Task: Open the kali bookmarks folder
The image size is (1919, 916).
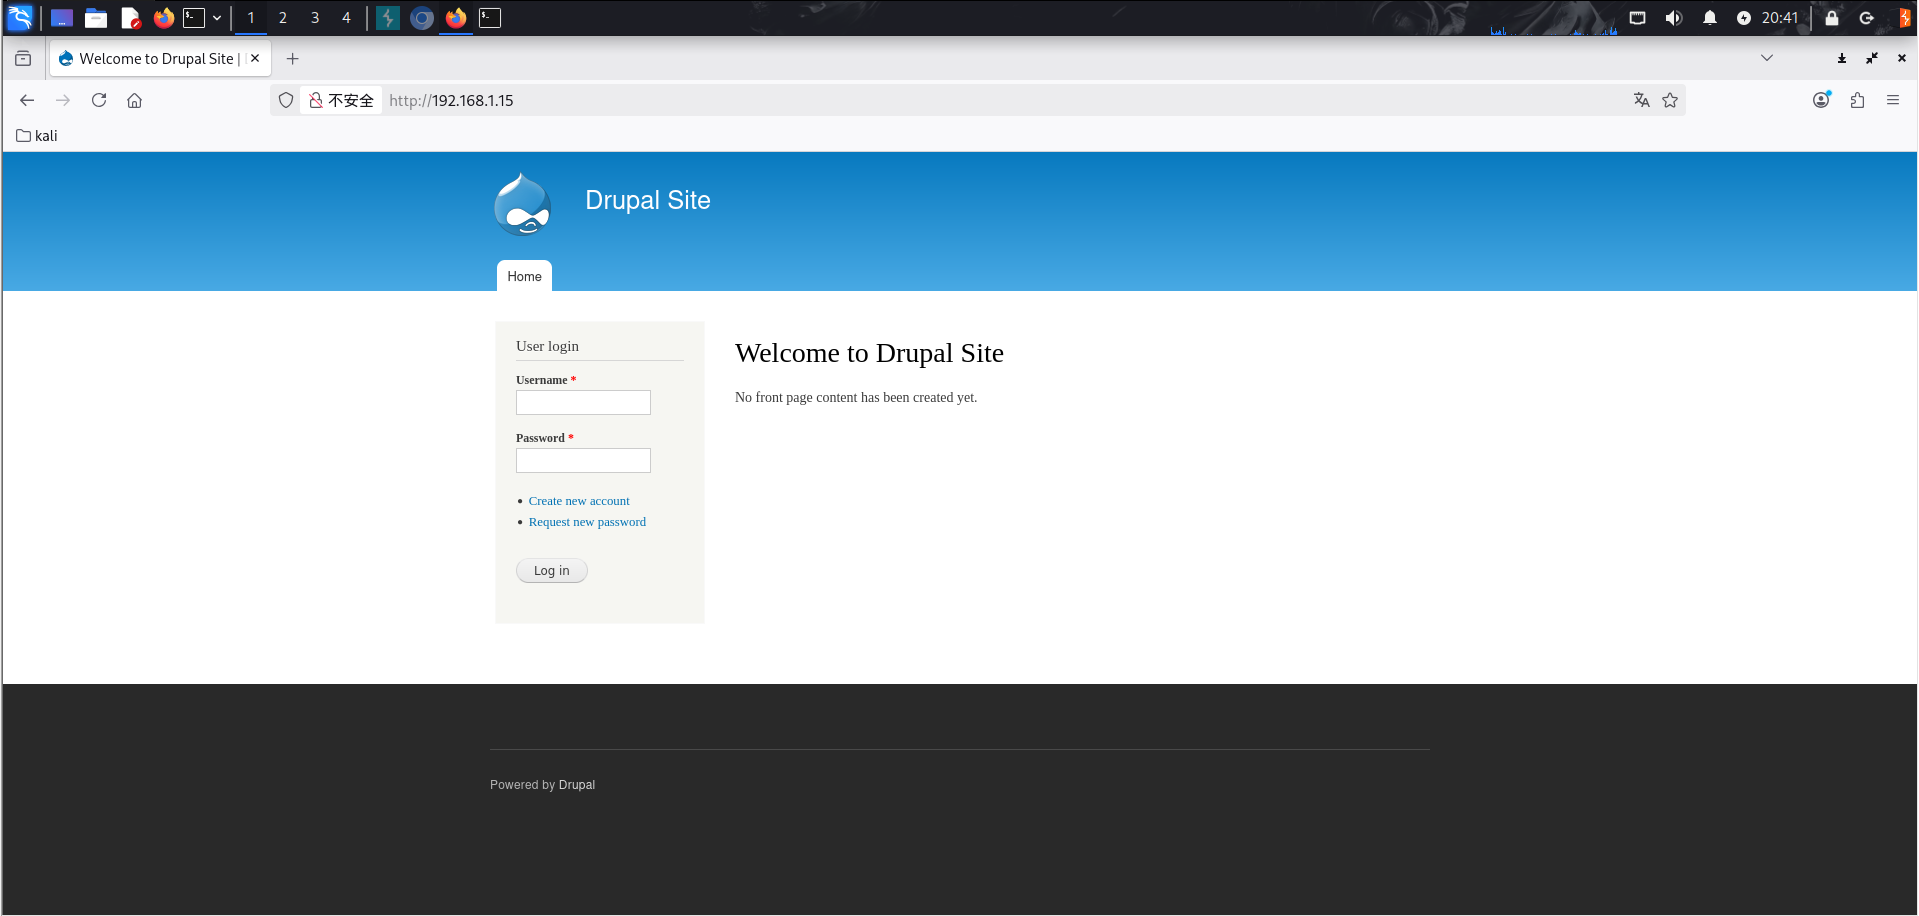Action: click(37, 136)
